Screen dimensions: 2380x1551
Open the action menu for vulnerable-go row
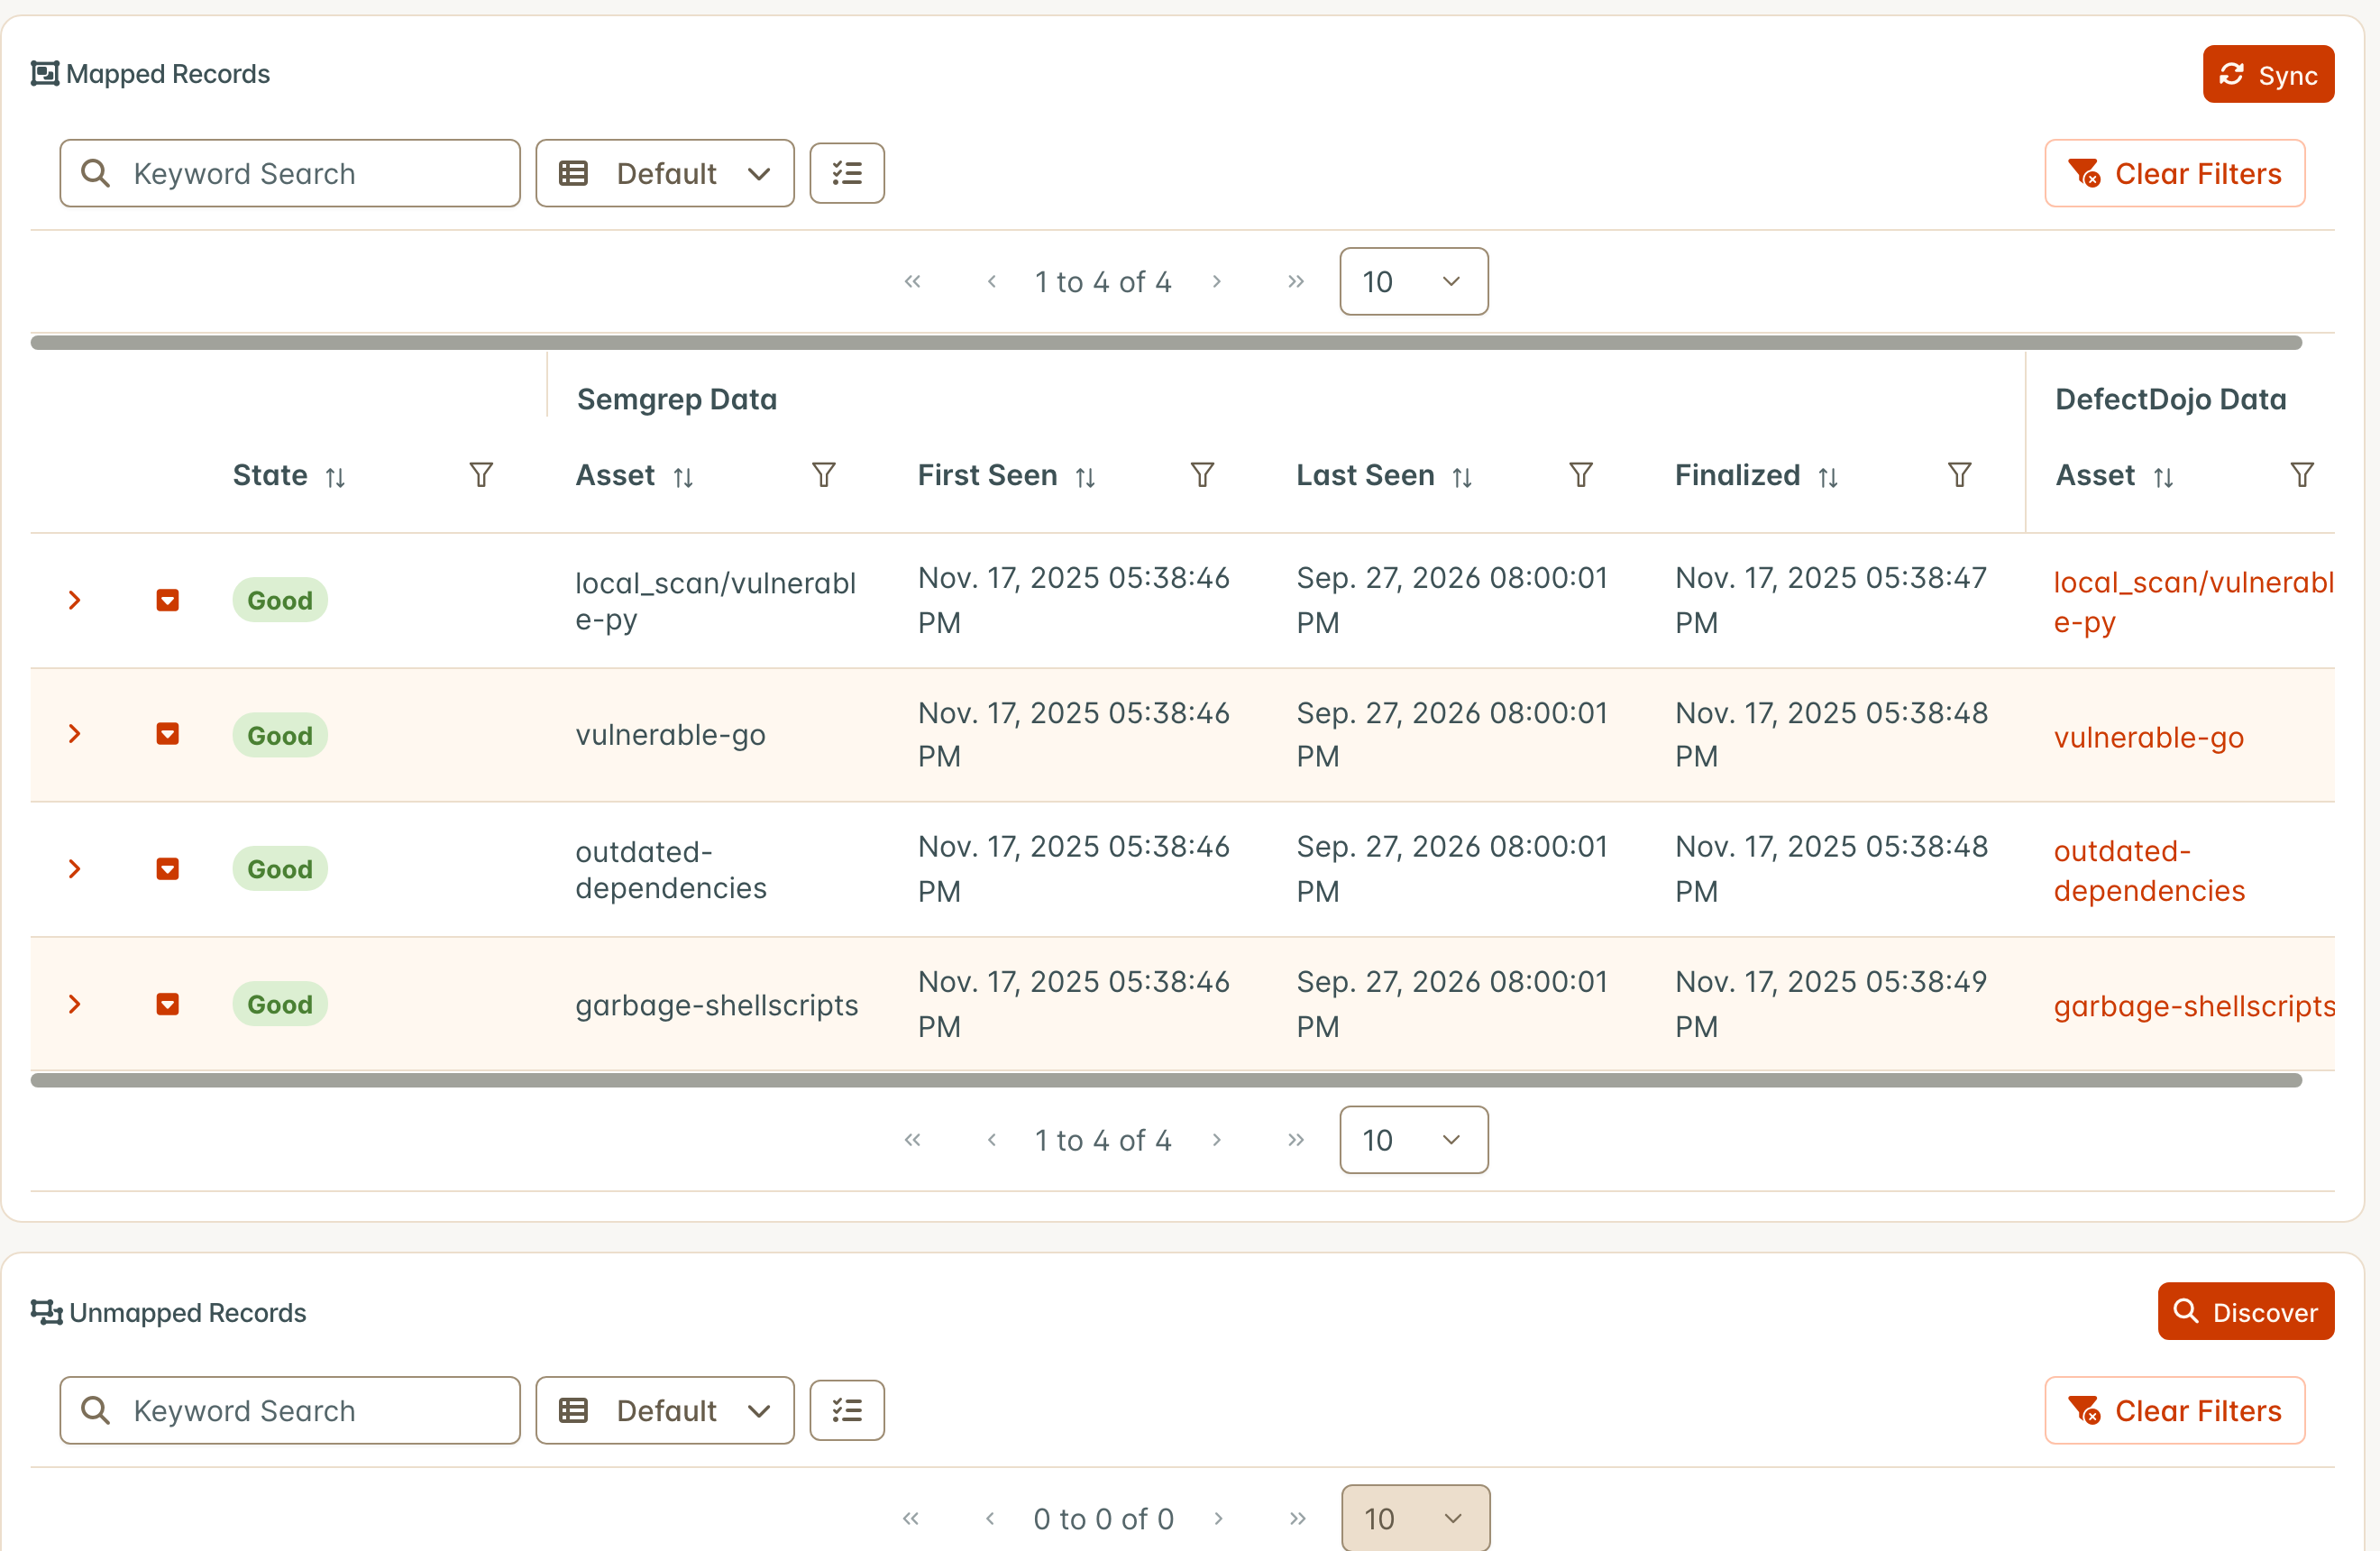click(168, 734)
